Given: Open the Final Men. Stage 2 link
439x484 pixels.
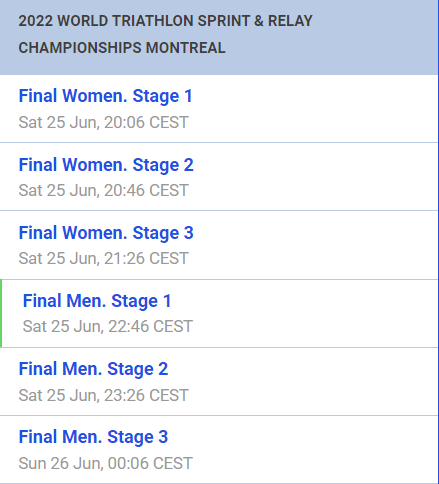Looking at the screenshot, I should [93, 369].
